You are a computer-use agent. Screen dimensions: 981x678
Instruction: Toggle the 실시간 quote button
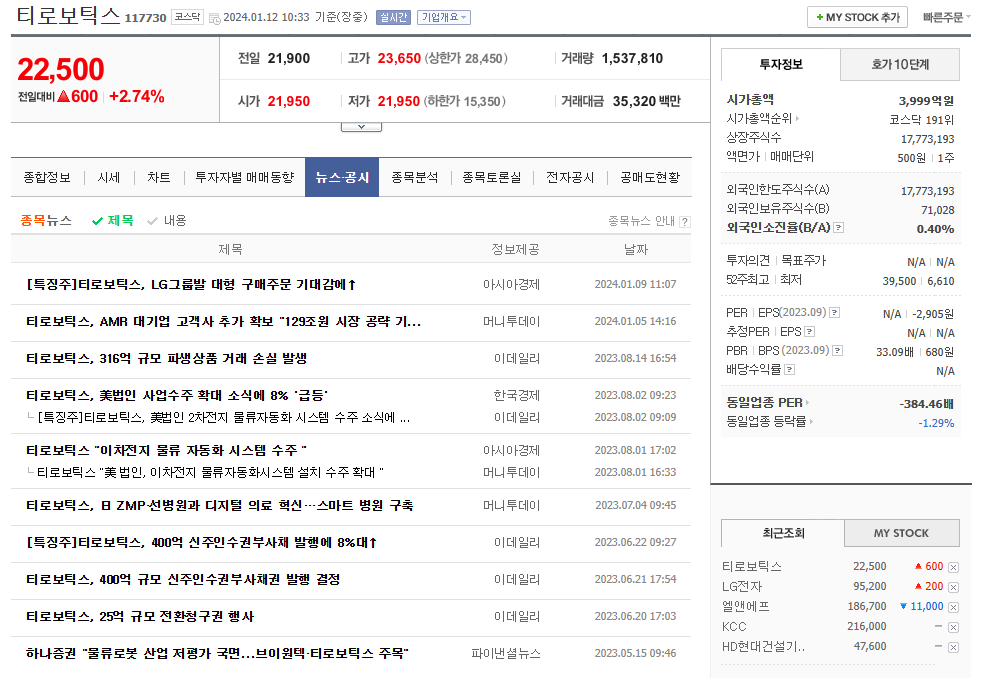pyautogui.click(x=393, y=18)
